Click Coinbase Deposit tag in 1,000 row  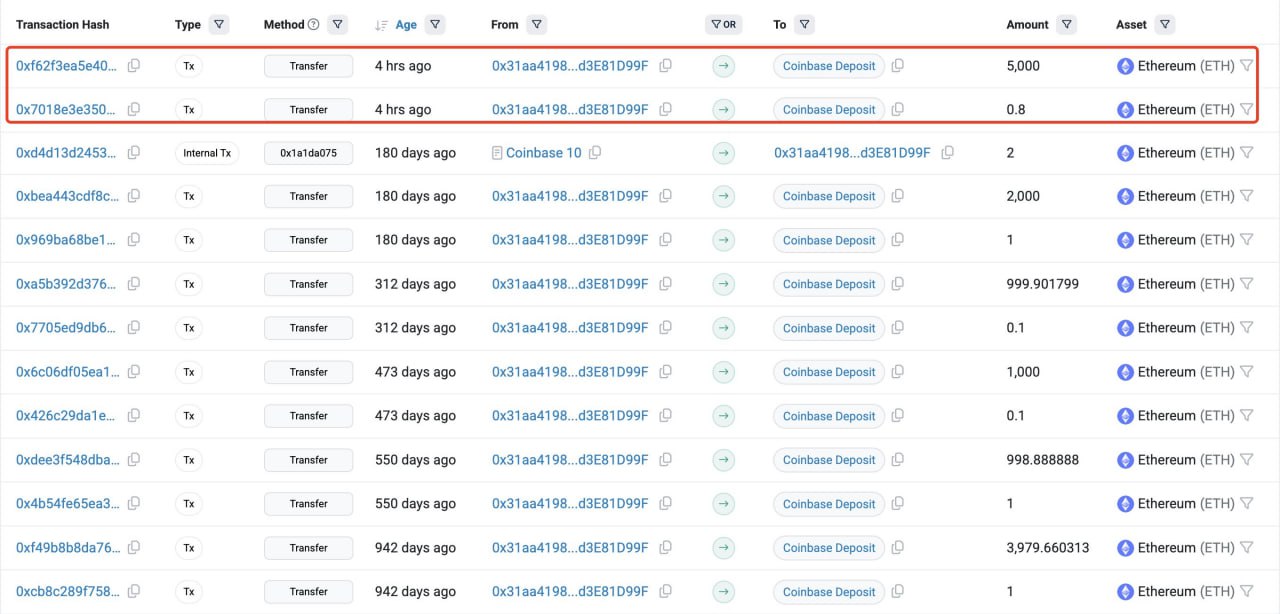829,372
